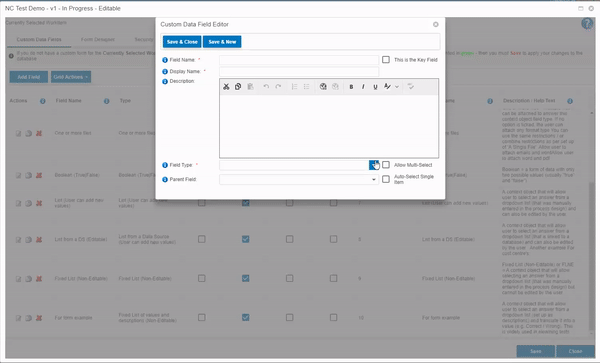Click the help question mark icon

pos(587,24)
